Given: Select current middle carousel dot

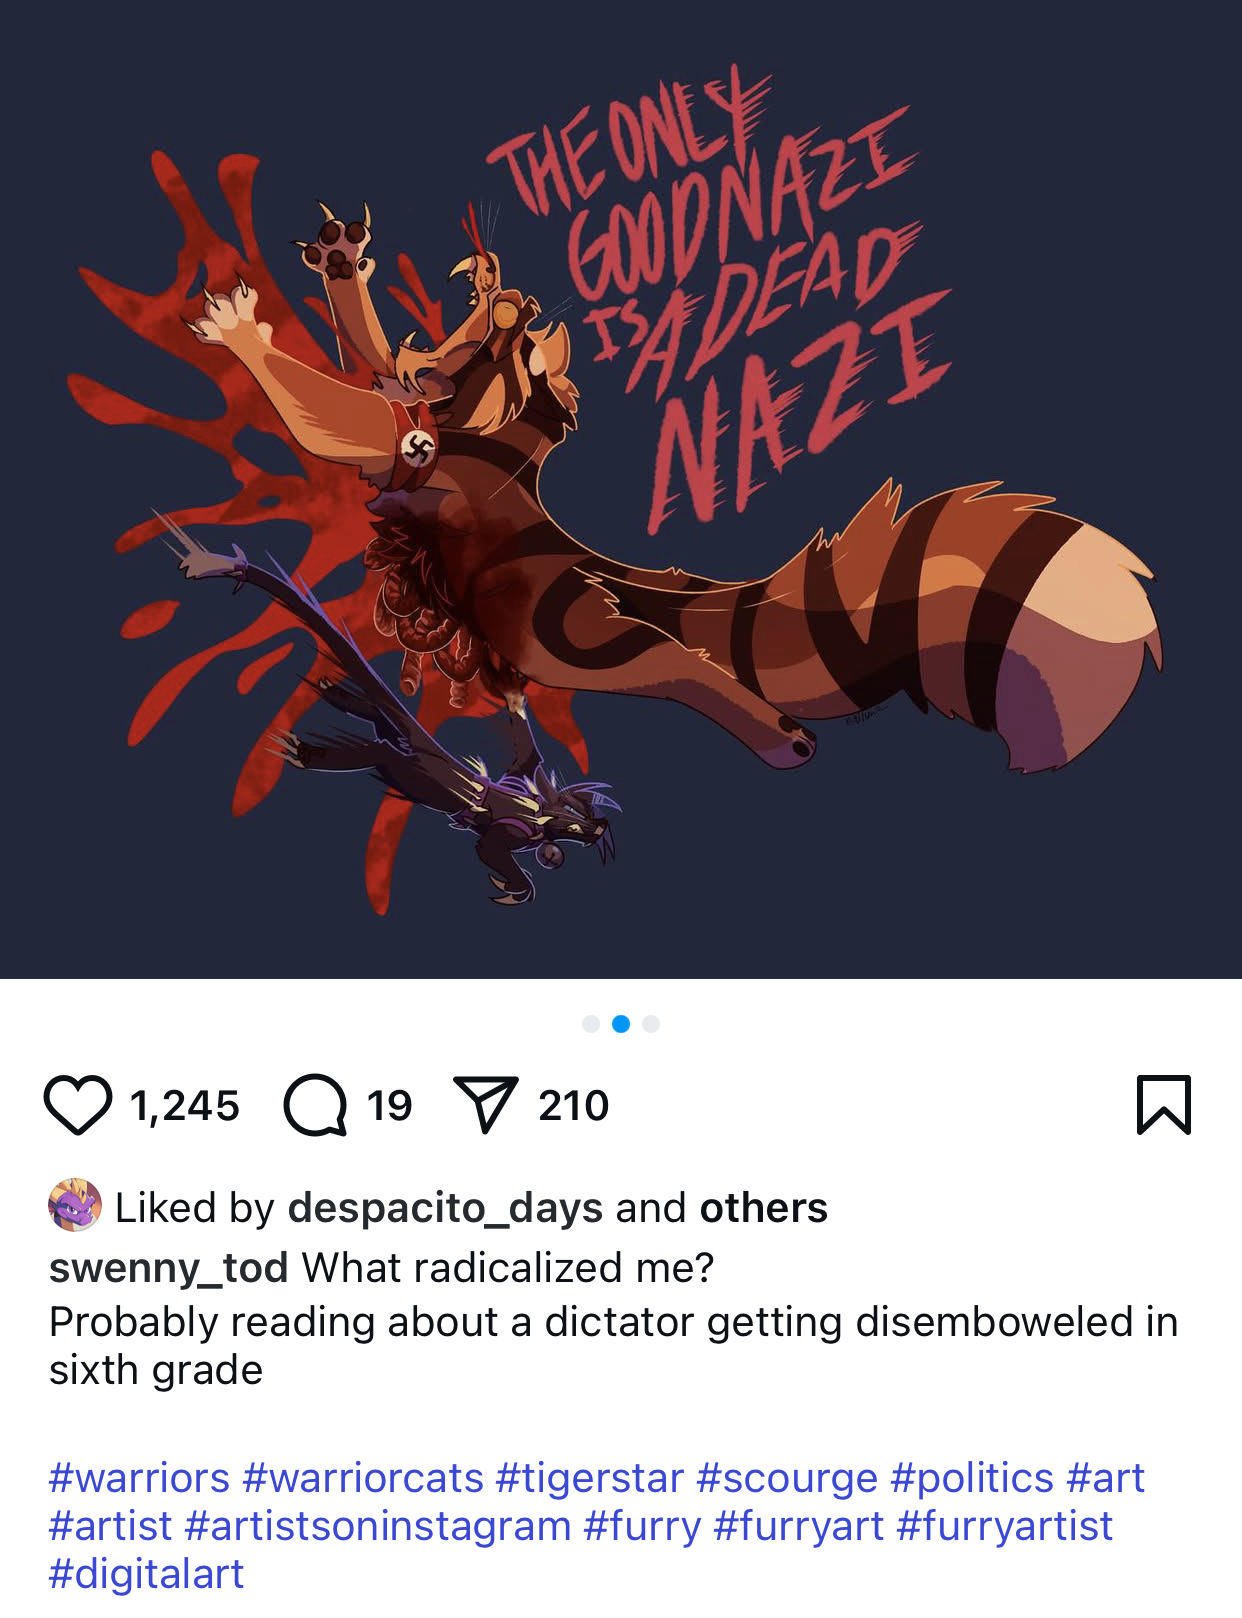Looking at the screenshot, I should 621,1023.
